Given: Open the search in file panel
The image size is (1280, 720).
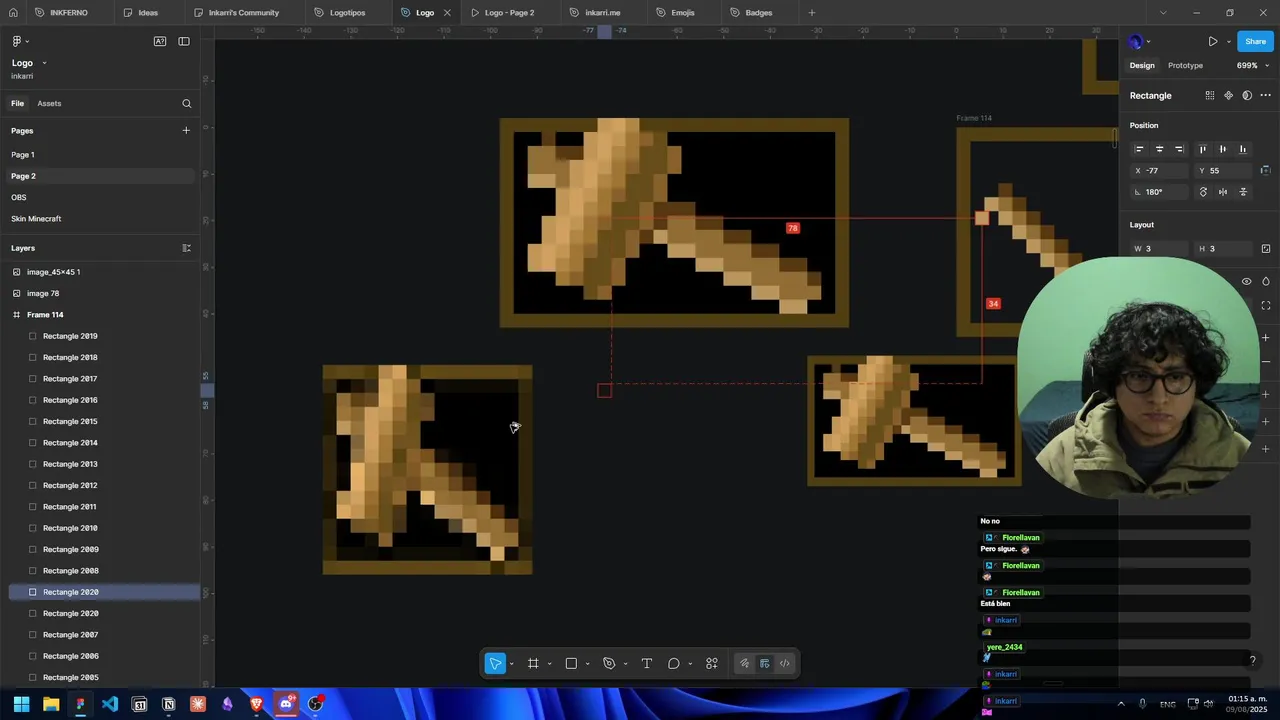Looking at the screenshot, I should [x=186, y=103].
